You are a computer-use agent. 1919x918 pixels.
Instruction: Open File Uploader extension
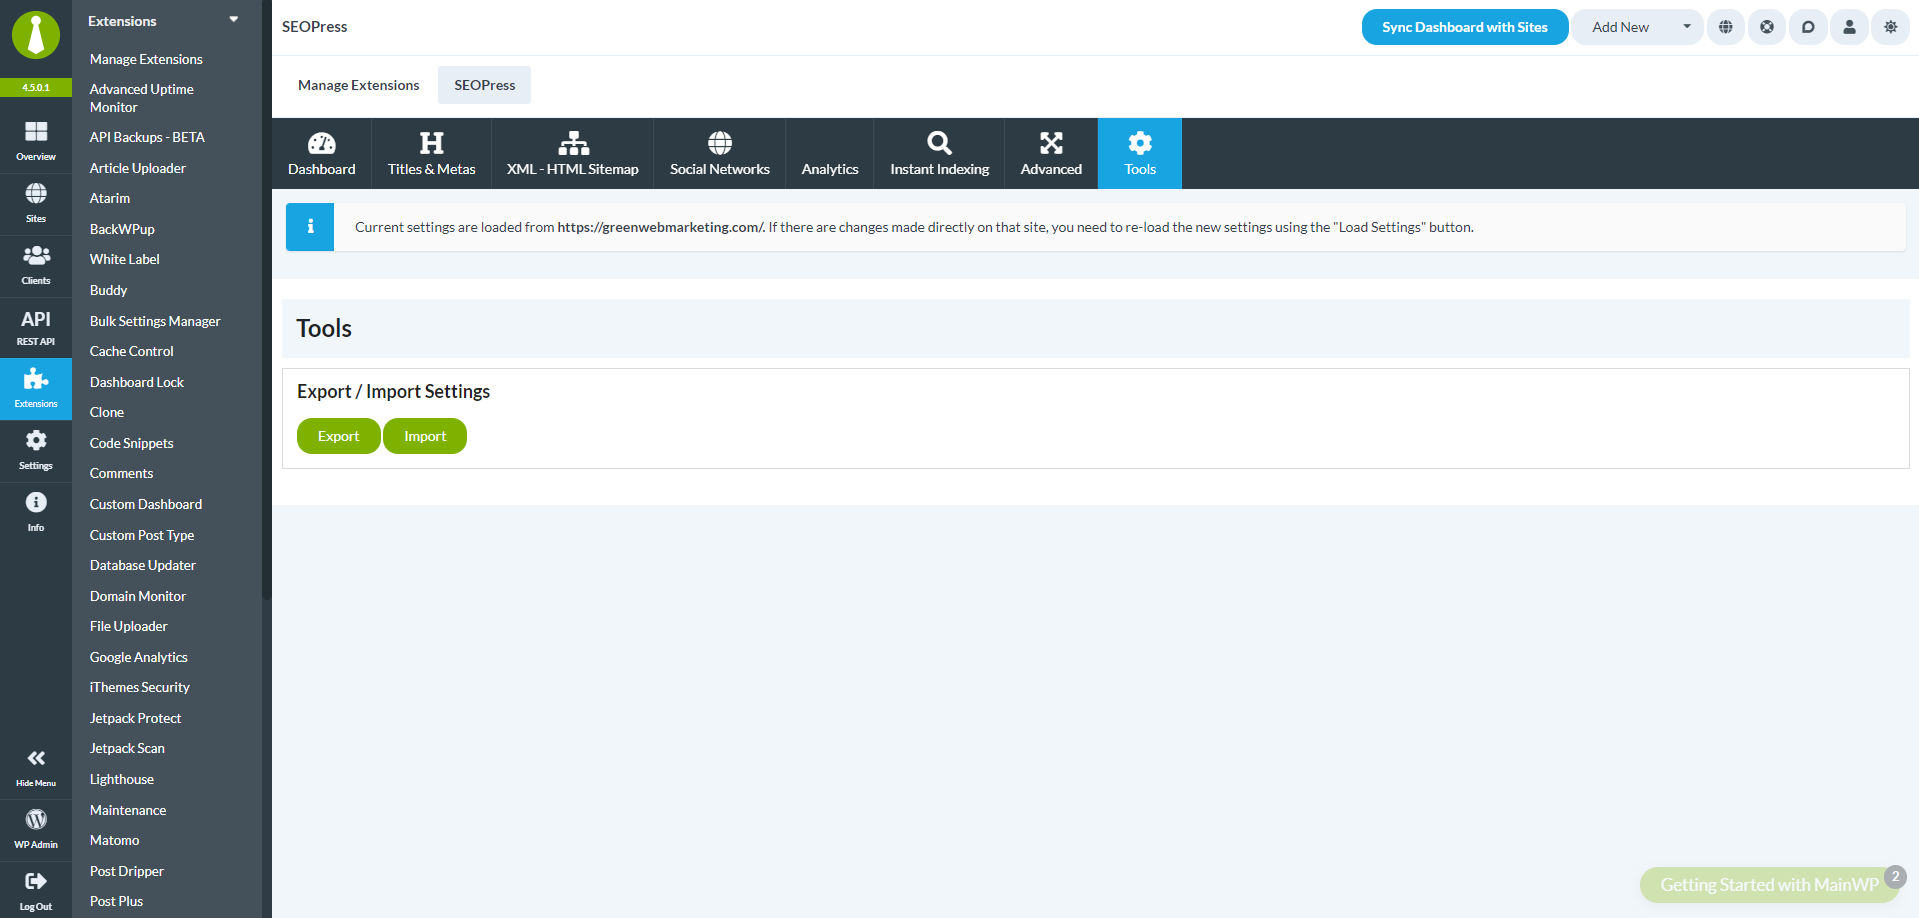point(129,626)
